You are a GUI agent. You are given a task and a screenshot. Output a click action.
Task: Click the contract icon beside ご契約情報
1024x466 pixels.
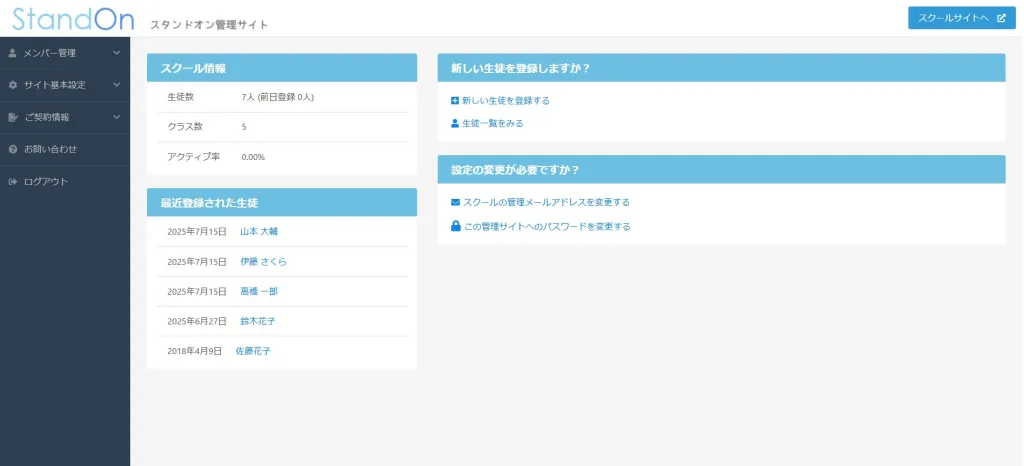click(x=12, y=117)
